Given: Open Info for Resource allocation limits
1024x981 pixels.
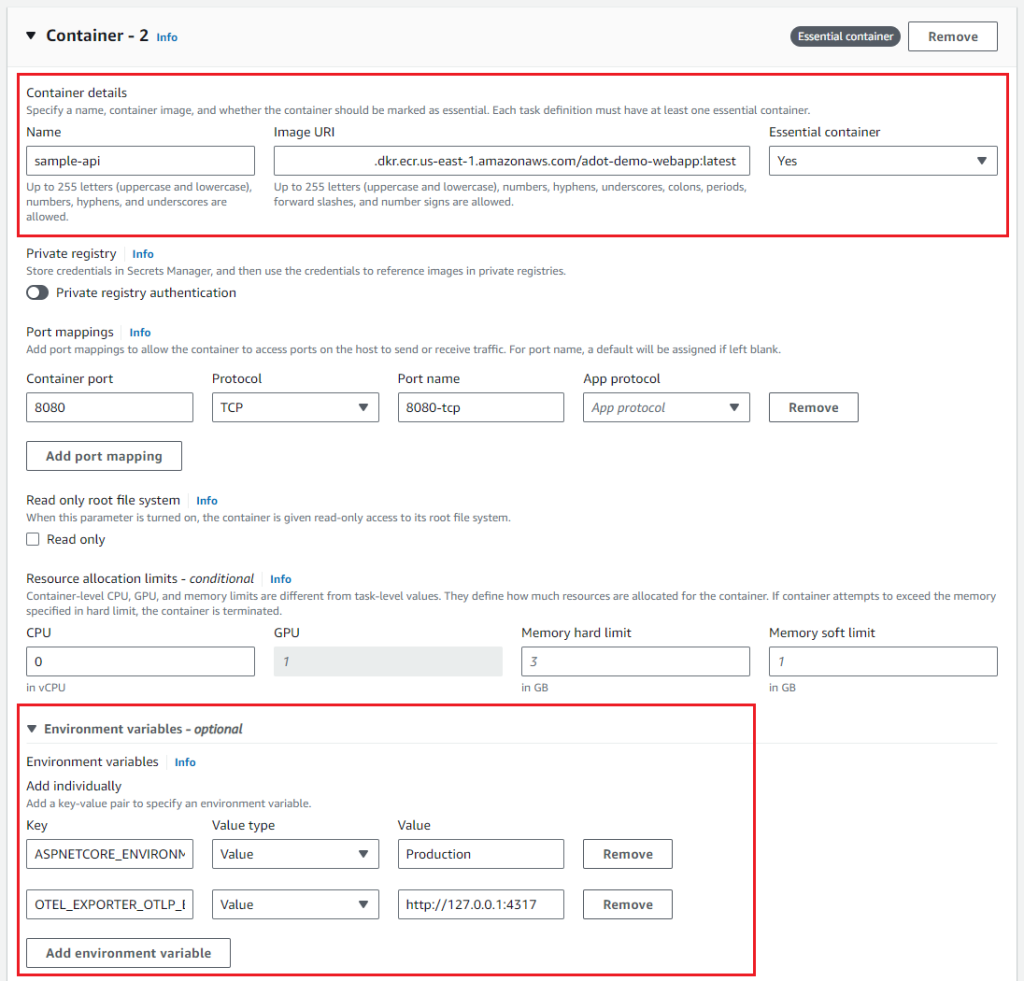Looking at the screenshot, I should [x=281, y=578].
